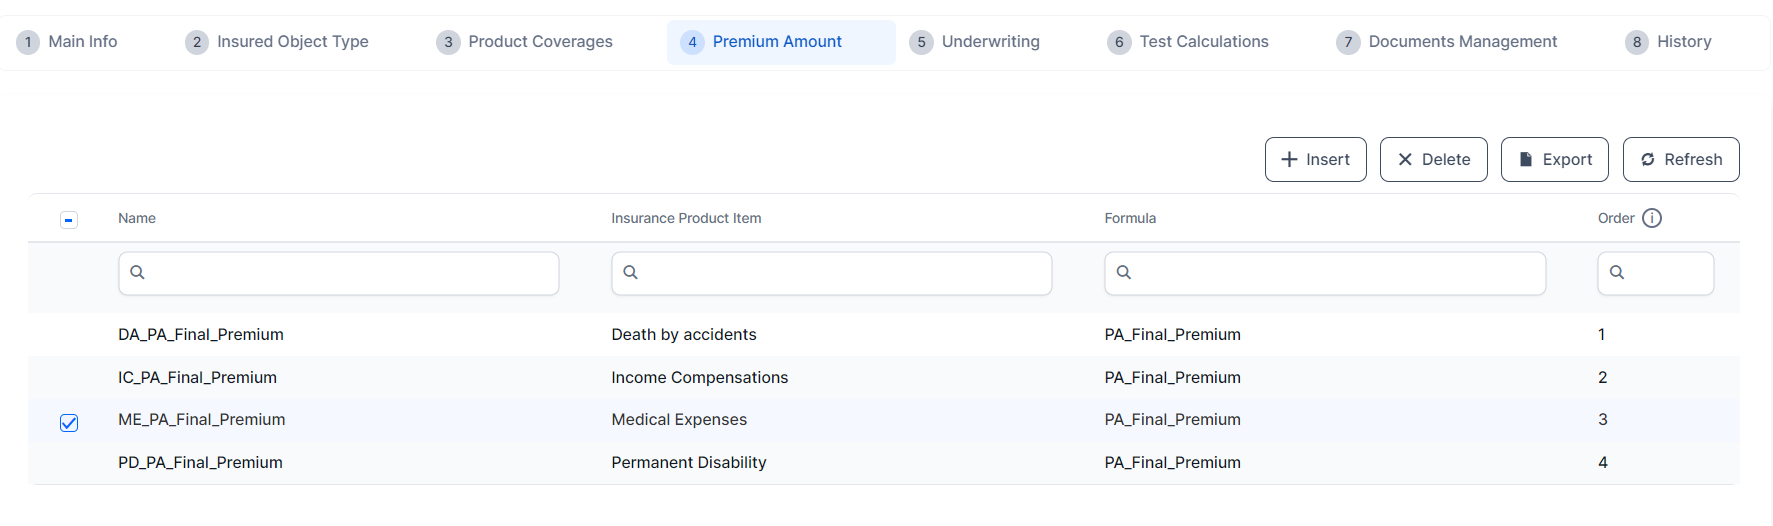Click the plus icon on Insert

(1289, 160)
